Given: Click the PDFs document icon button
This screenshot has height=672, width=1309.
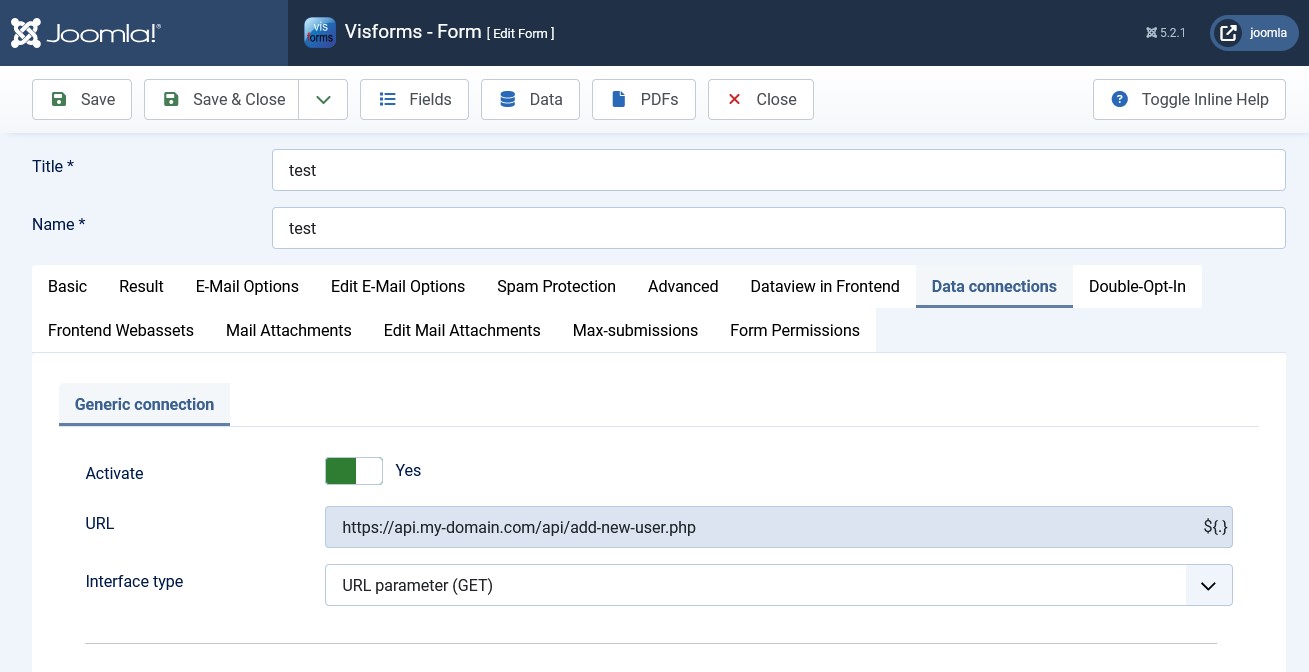Looking at the screenshot, I should [x=617, y=99].
